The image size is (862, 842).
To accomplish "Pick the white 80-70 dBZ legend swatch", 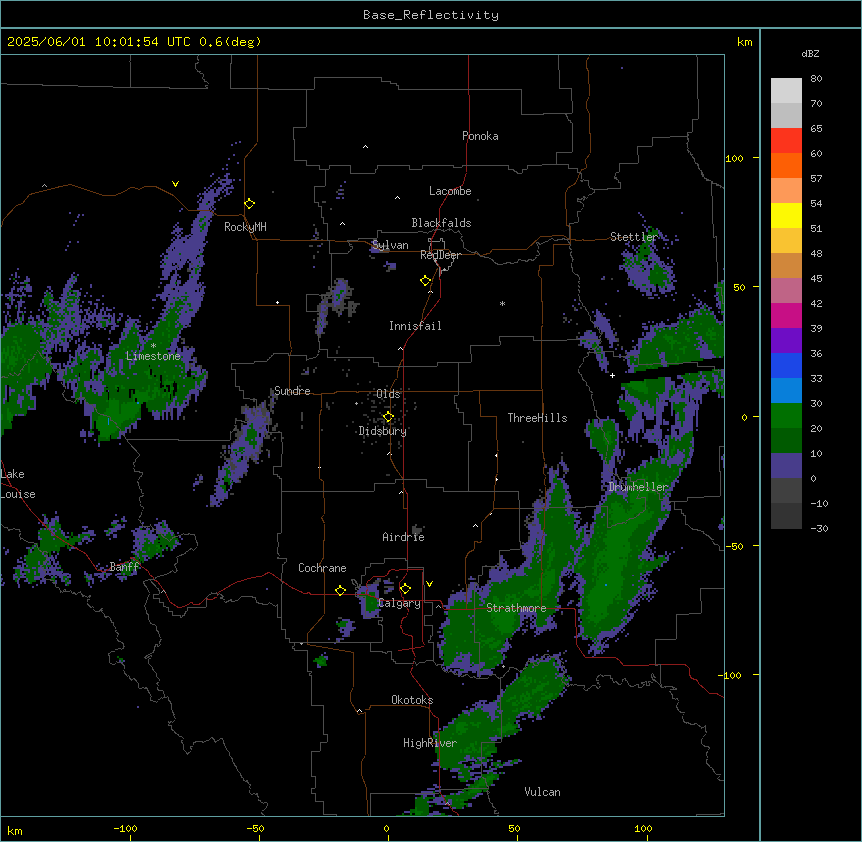I will pos(786,91).
